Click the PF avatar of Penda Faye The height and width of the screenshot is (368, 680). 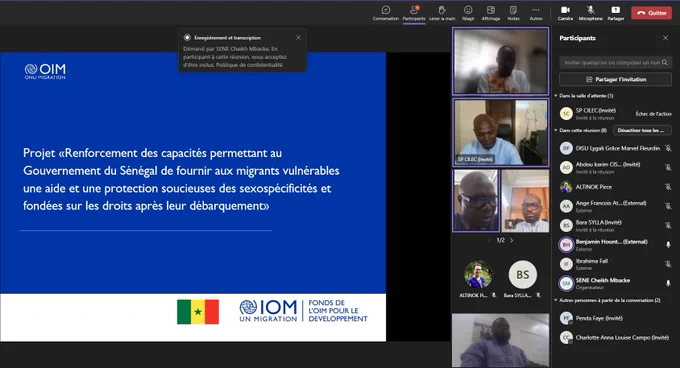coord(566,318)
